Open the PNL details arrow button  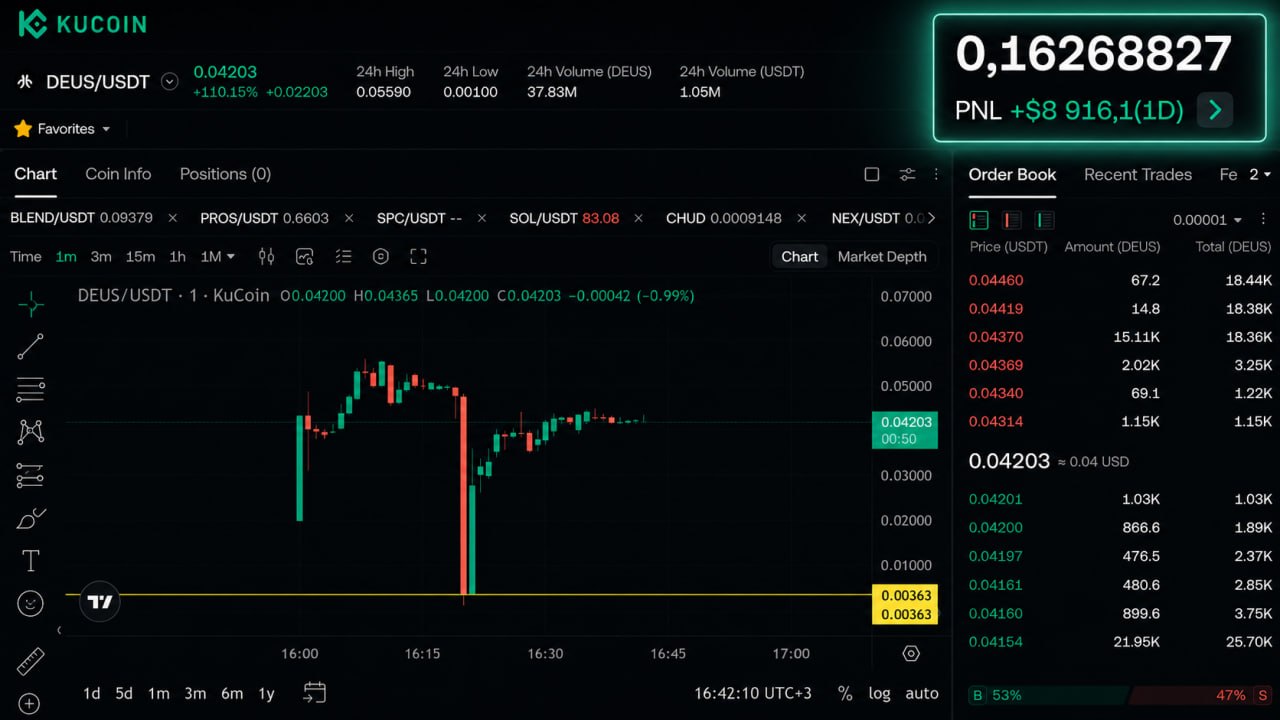point(1215,110)
